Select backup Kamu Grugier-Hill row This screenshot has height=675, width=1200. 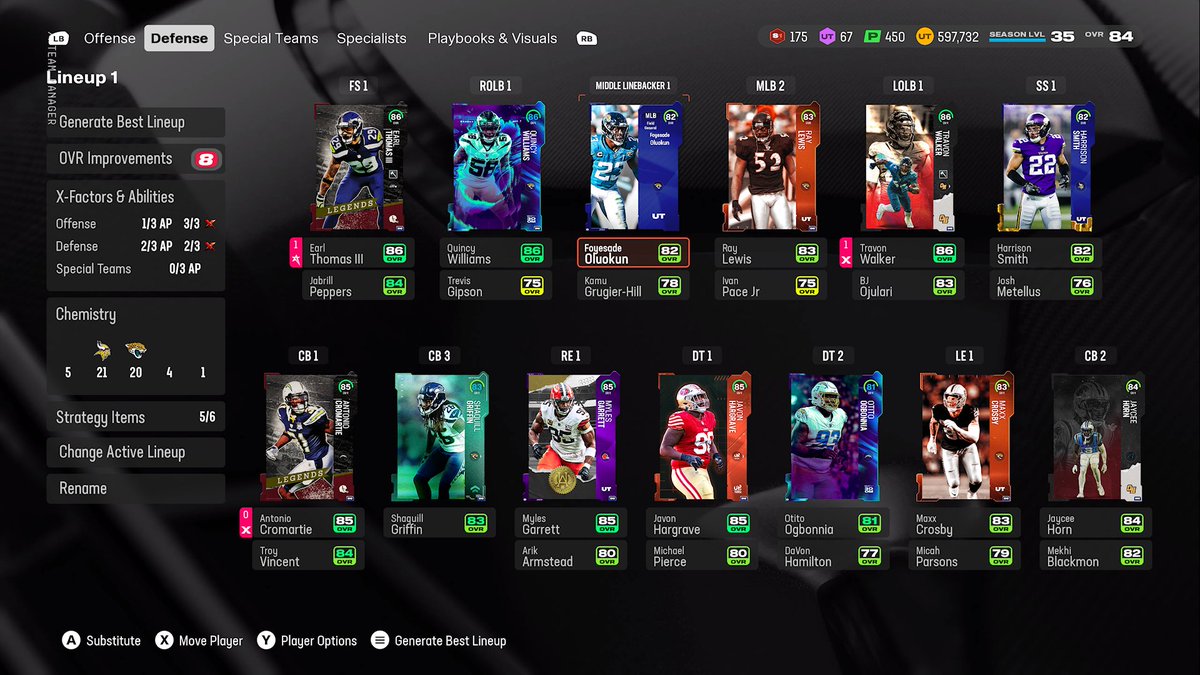click(633, 286)
